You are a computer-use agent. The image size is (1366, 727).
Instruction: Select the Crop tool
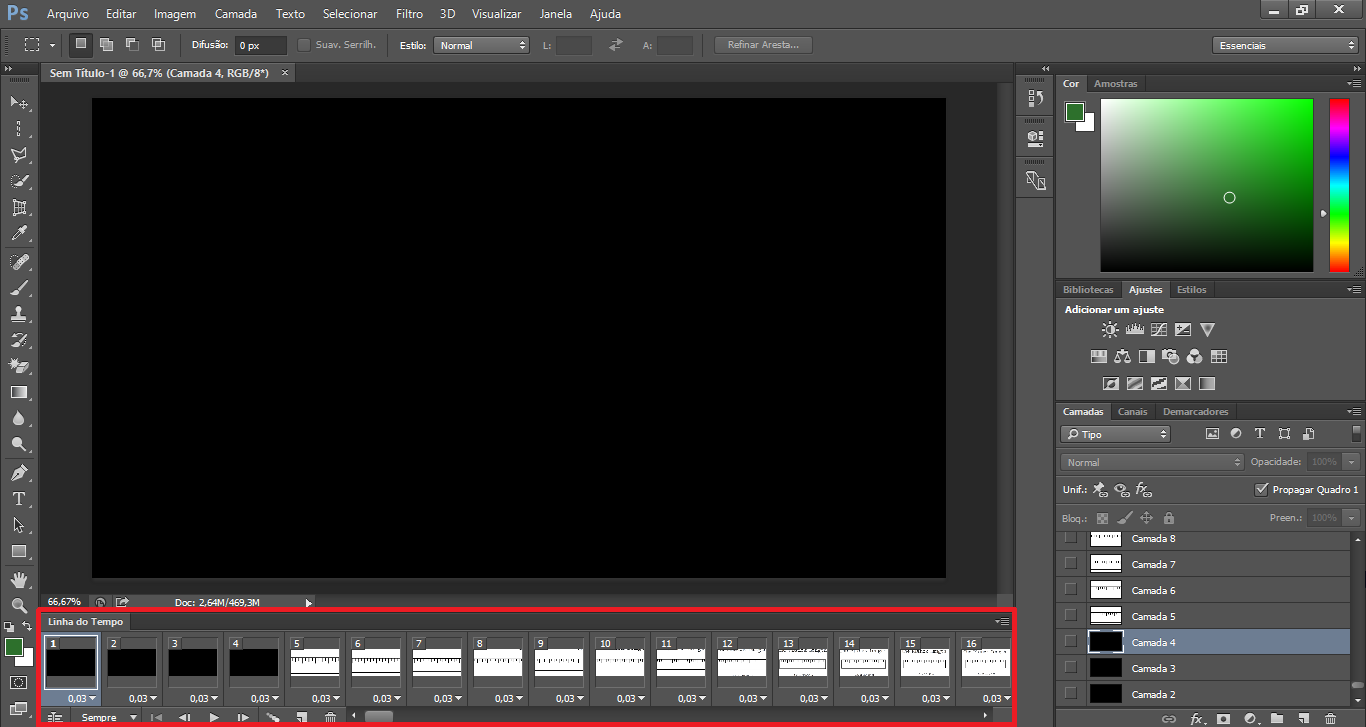pyautogui.click(x=19, y=208)
